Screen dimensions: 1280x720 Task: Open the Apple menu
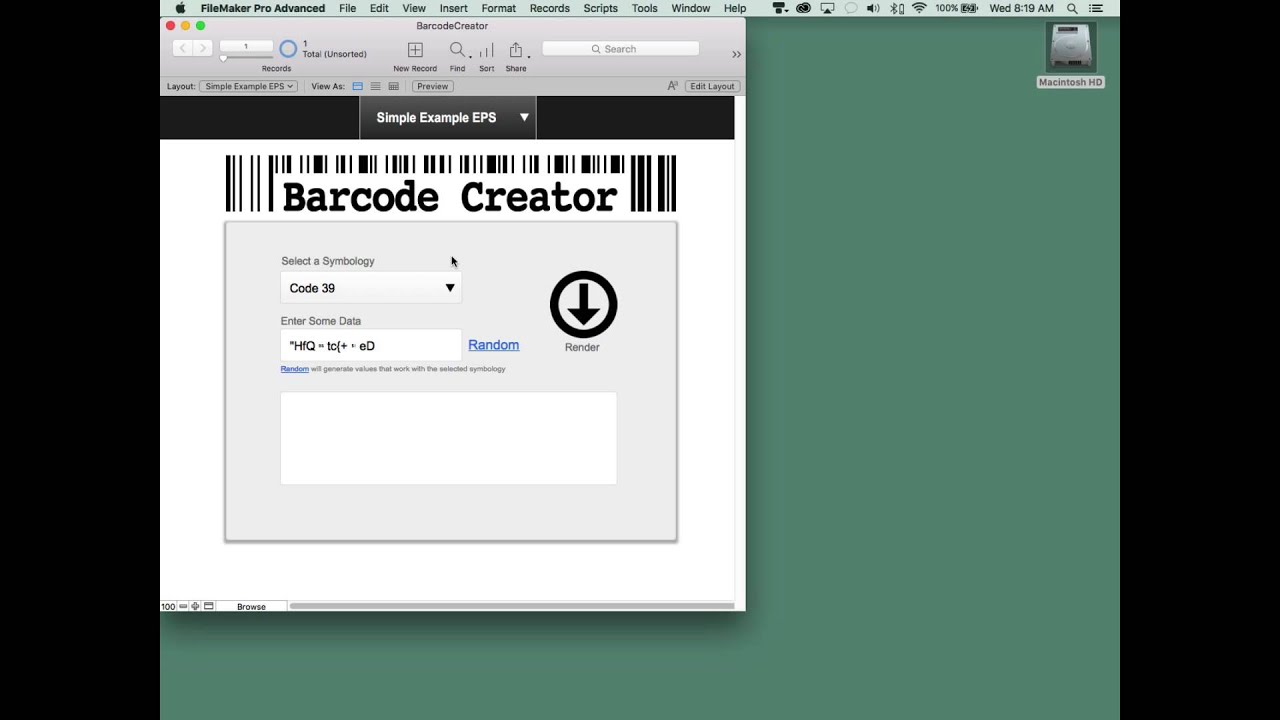(x=181, y=8)
